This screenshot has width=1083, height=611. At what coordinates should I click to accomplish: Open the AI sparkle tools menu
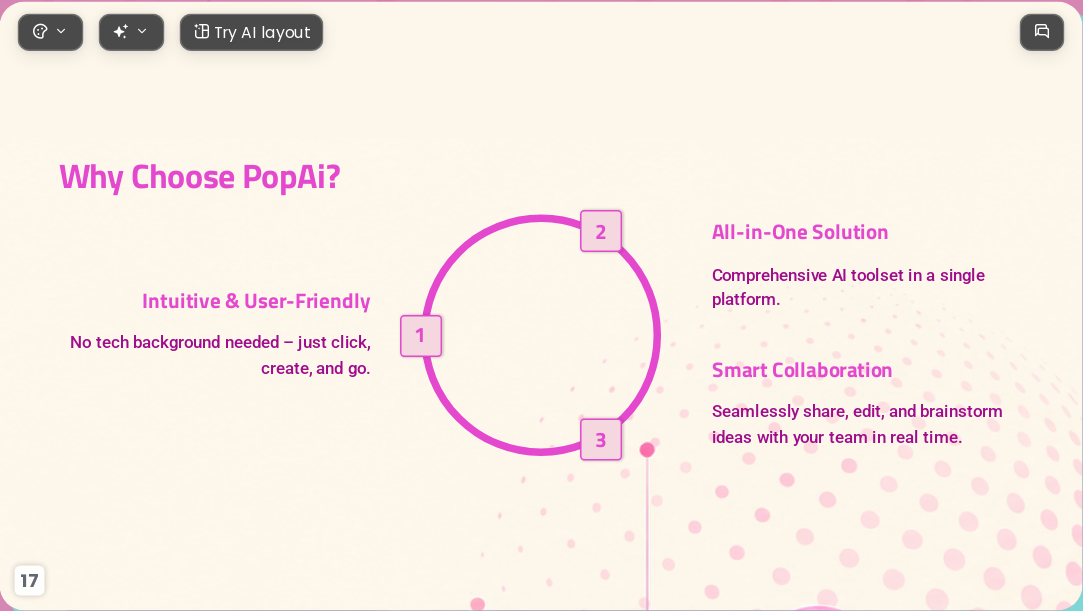click(131, 32)
